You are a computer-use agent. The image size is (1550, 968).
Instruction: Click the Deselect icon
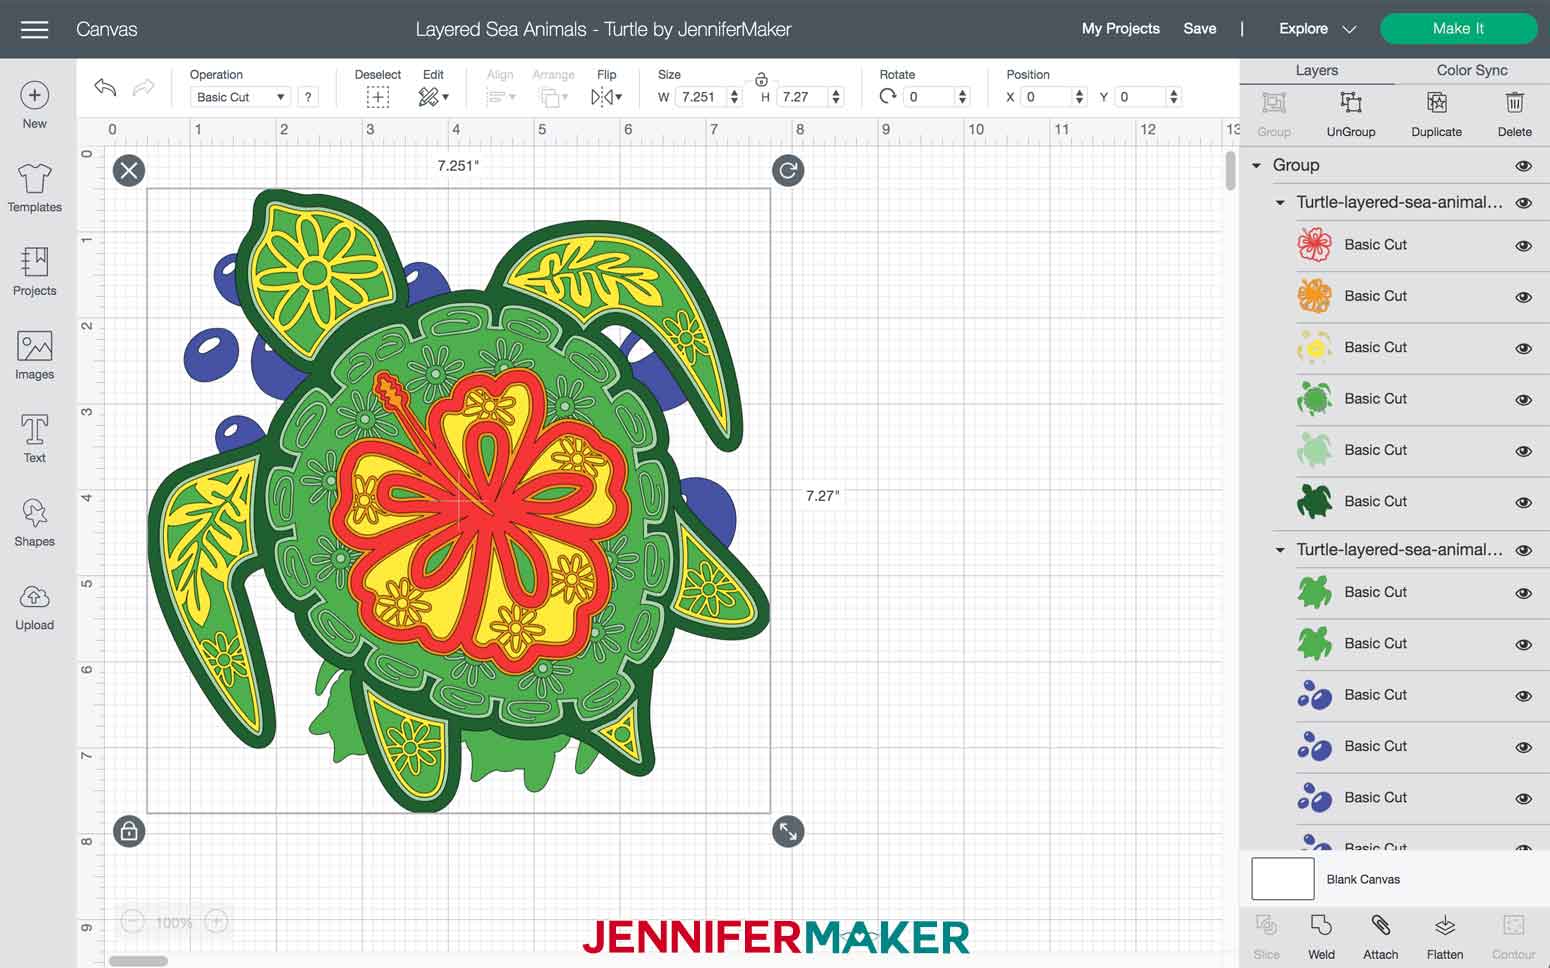(377, 97)
